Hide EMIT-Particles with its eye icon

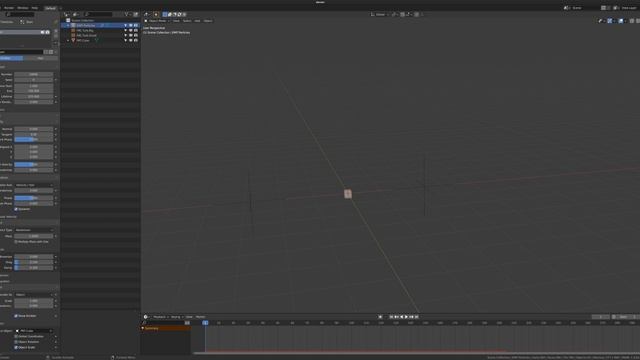(x=131, y=25)
